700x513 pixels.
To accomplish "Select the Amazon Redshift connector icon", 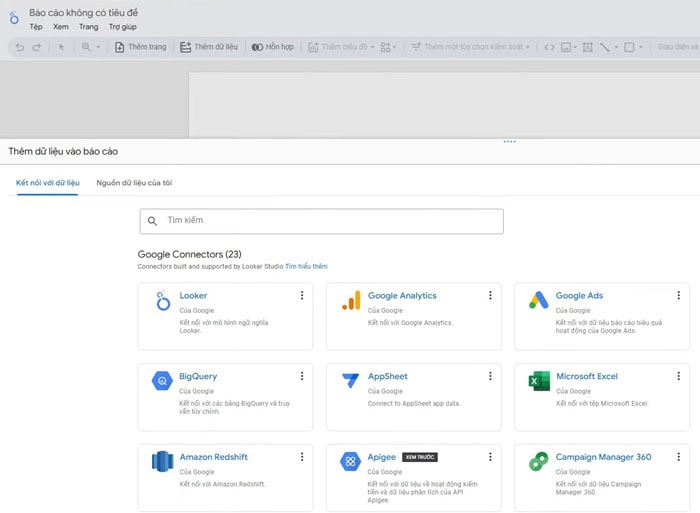I will [162, 461].
